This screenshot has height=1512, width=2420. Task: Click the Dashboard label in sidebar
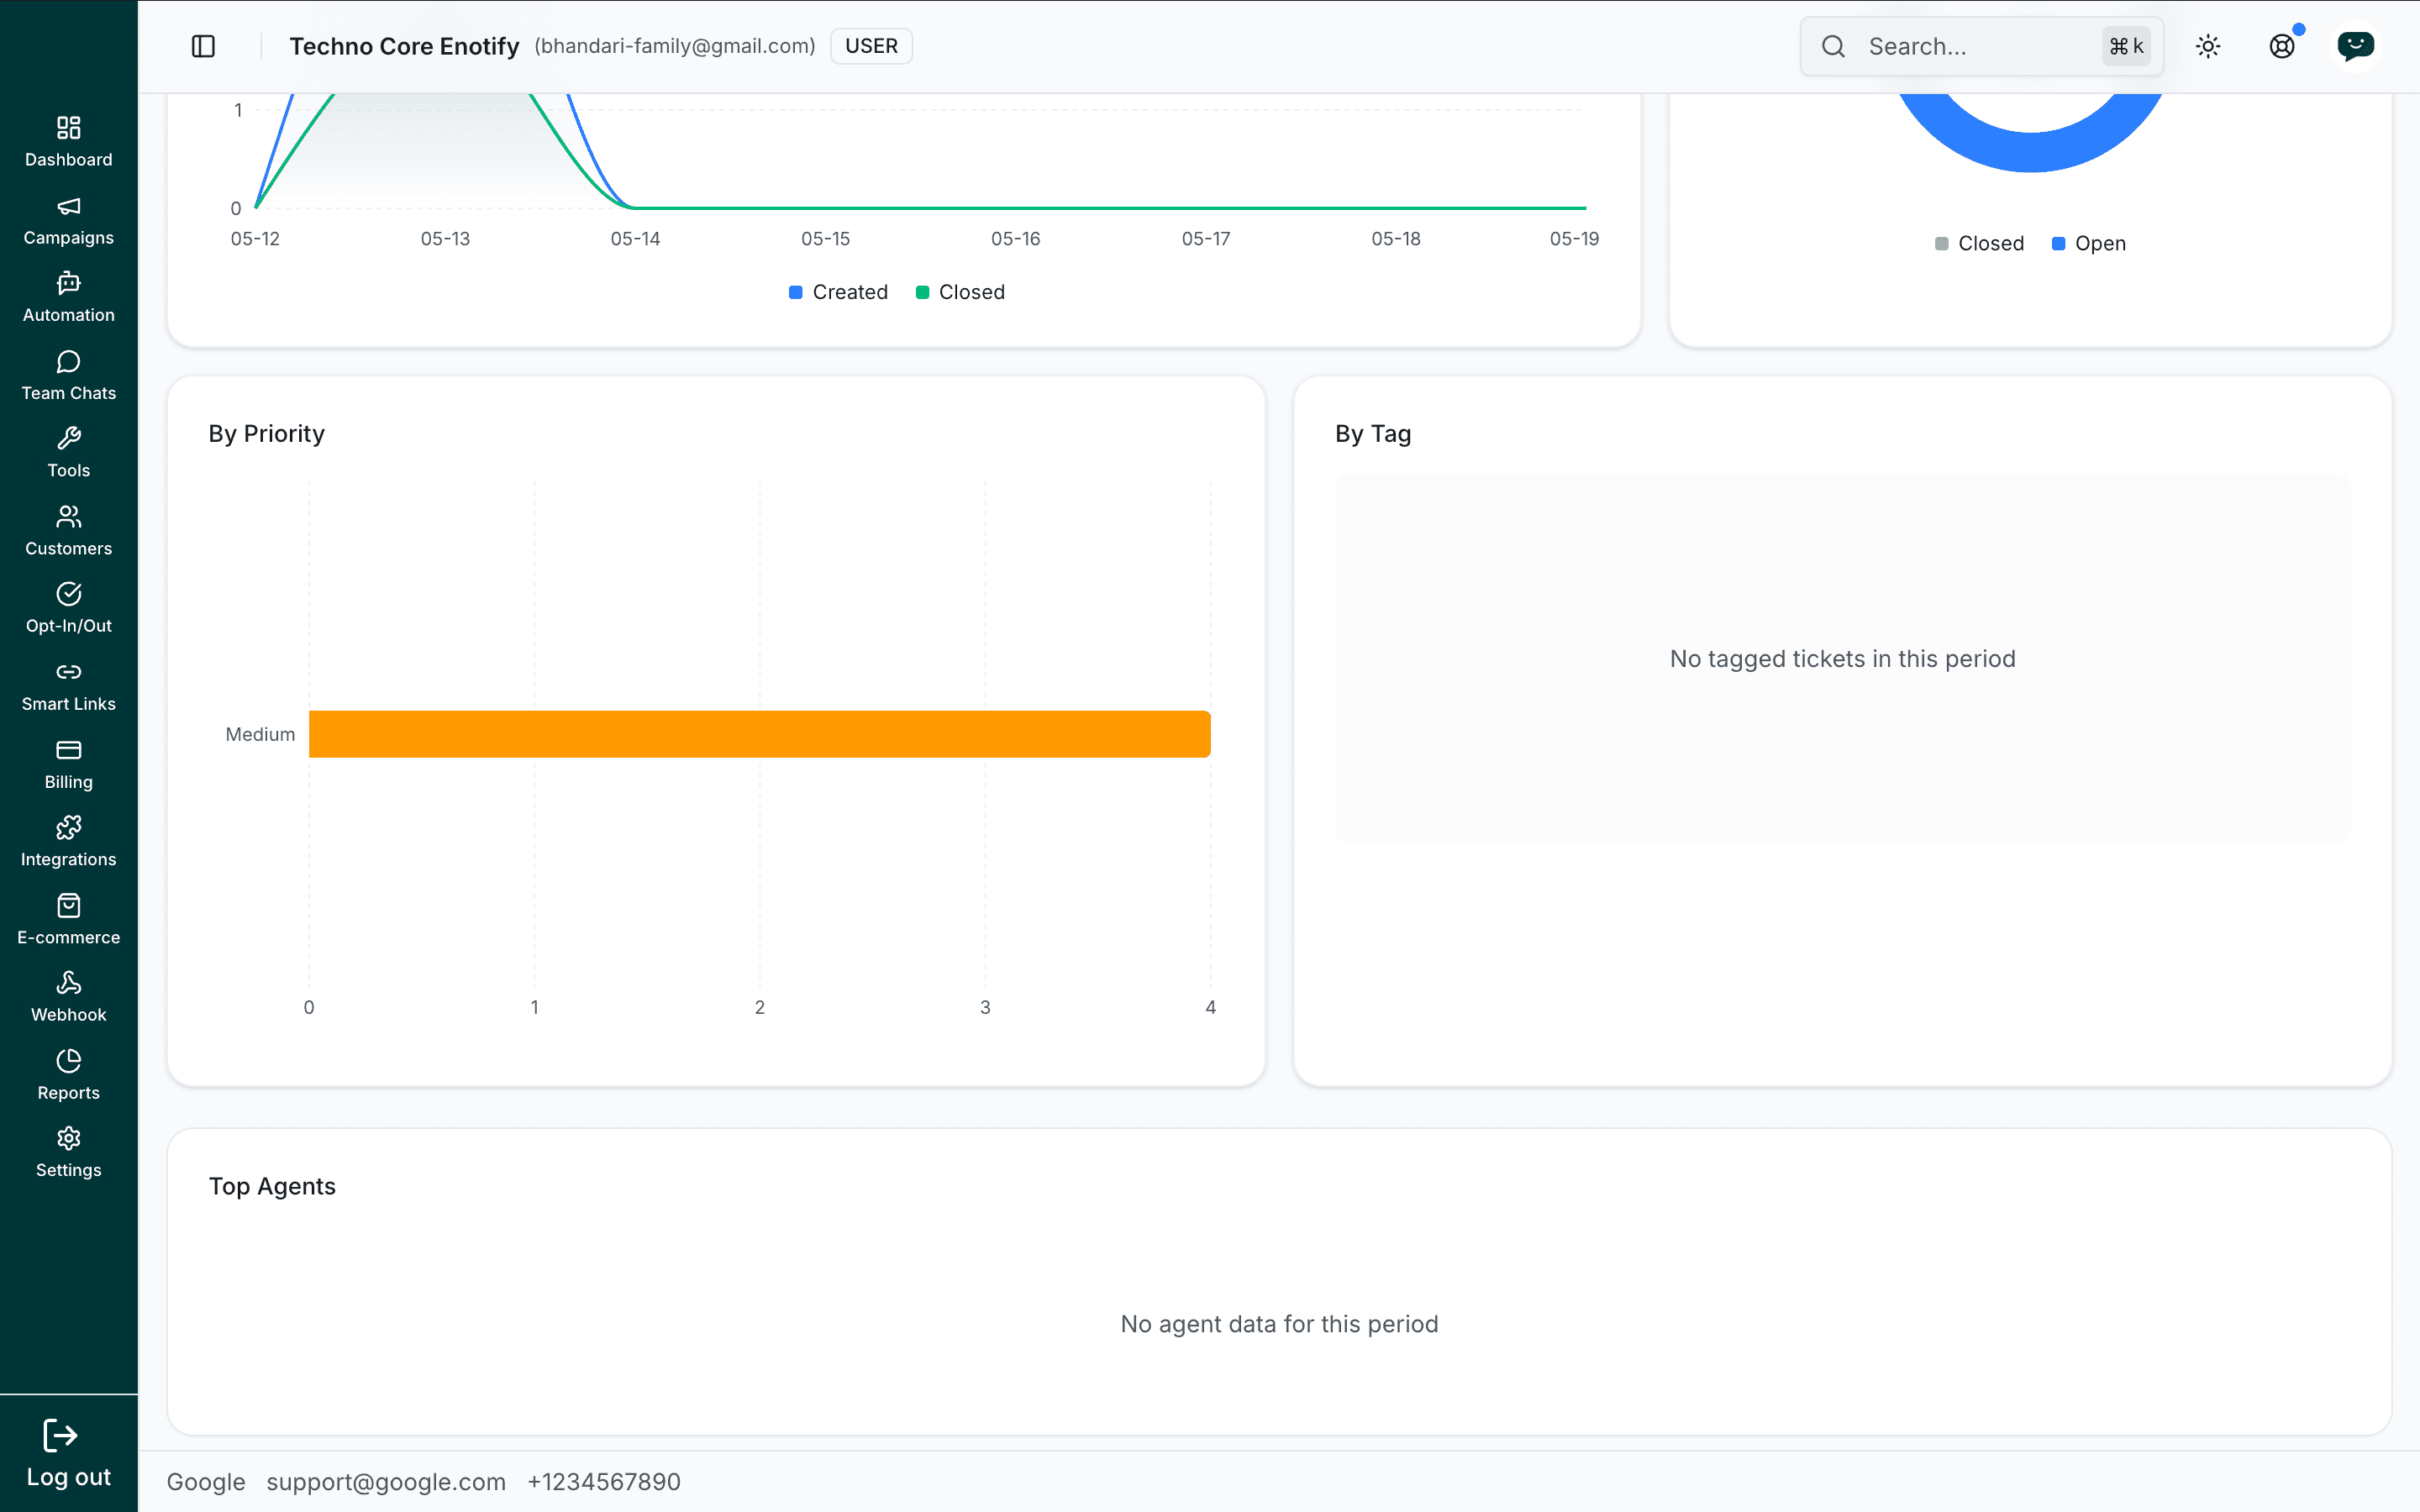68,160
